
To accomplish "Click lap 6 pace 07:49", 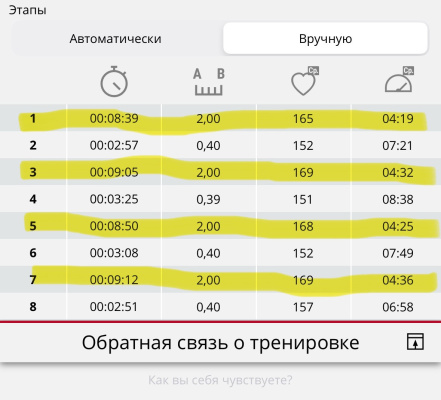I will tap(398, 253).
